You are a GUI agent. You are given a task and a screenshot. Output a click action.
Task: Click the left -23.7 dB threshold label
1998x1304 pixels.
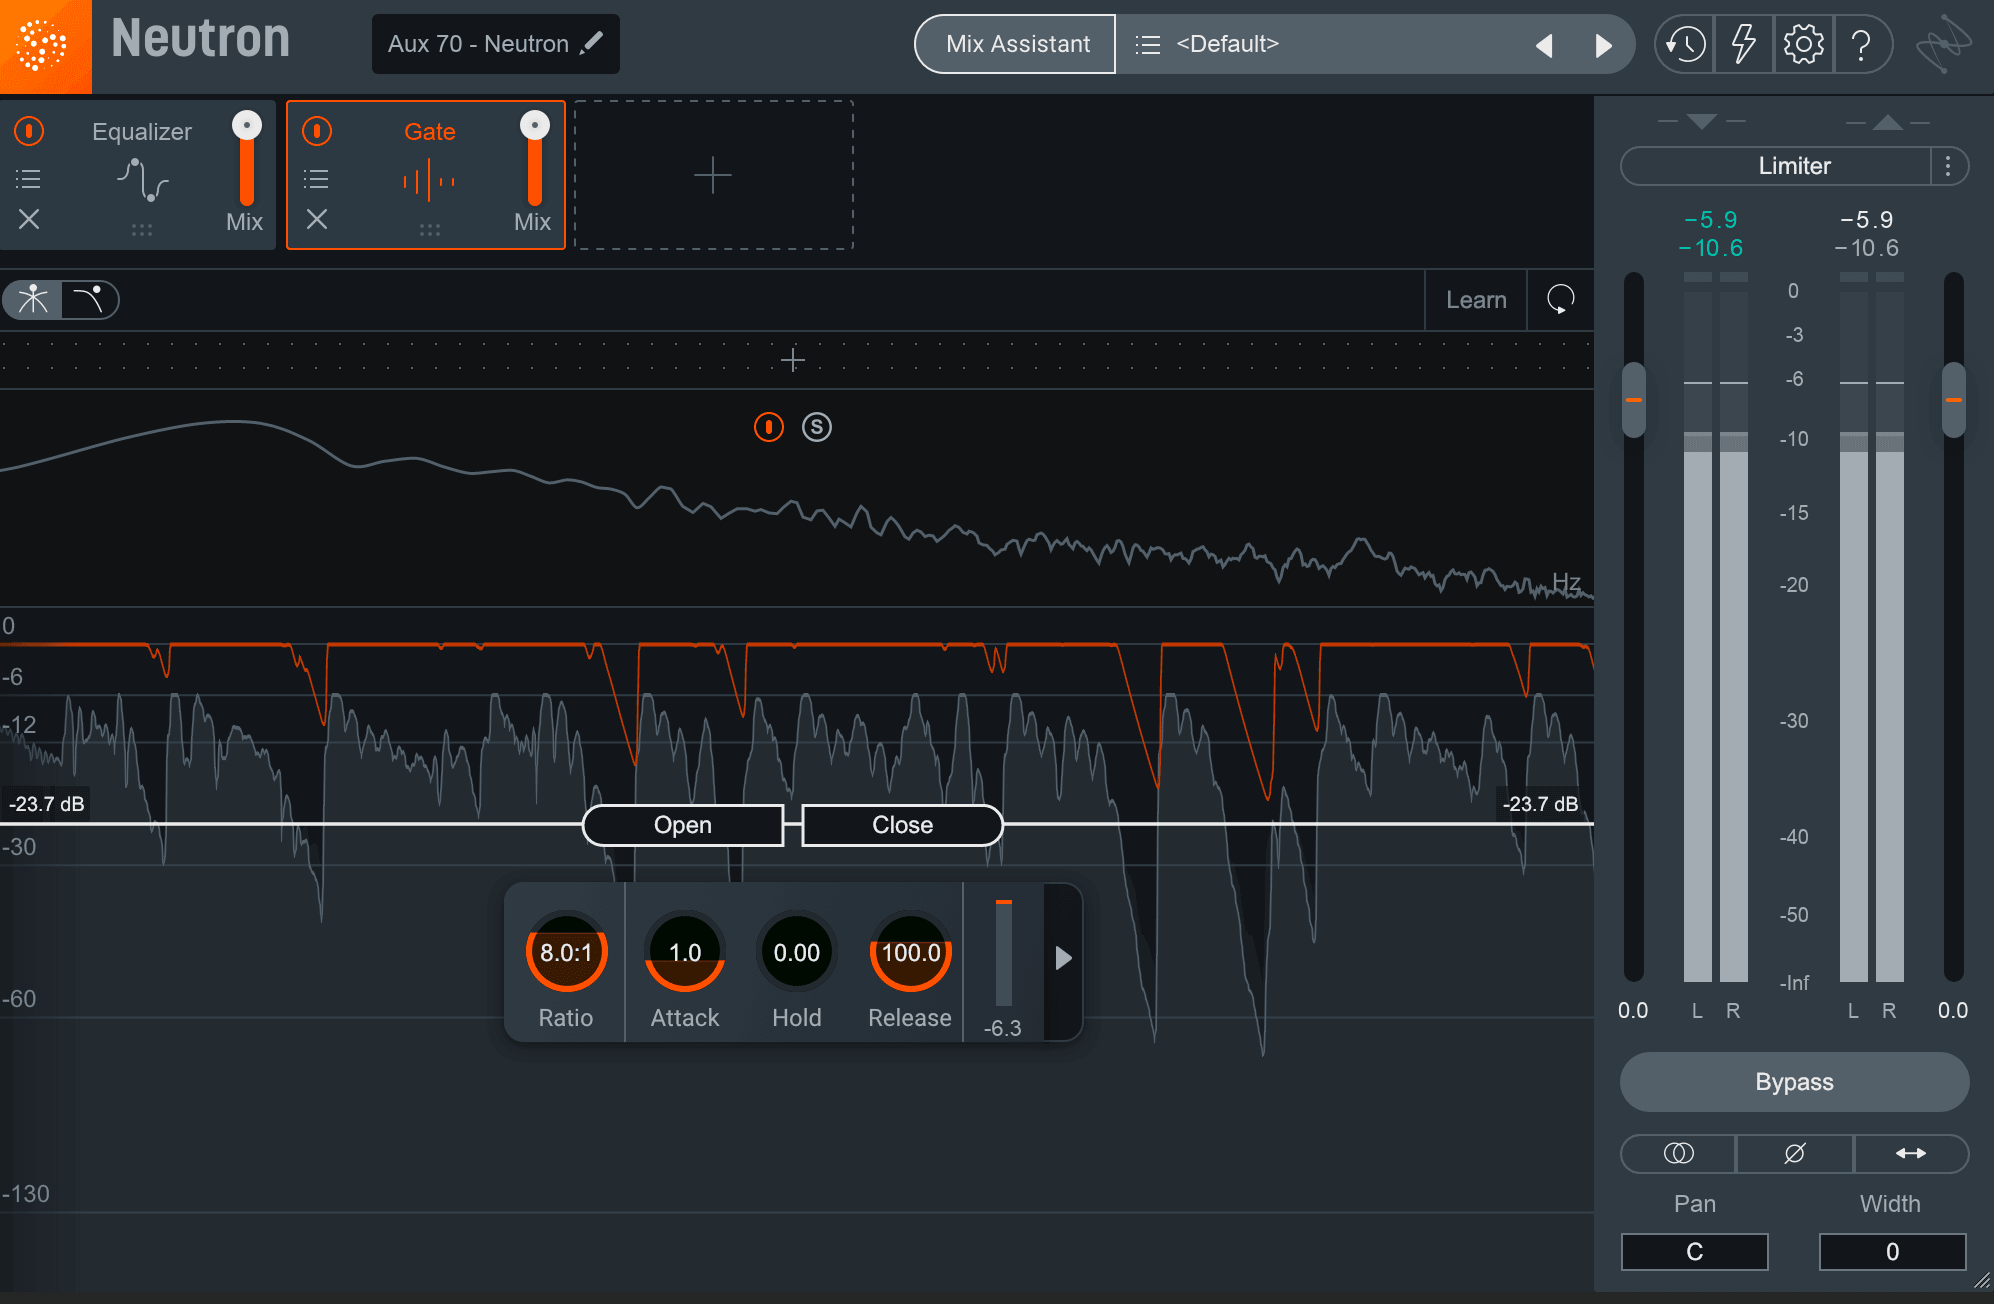point(46,804)
